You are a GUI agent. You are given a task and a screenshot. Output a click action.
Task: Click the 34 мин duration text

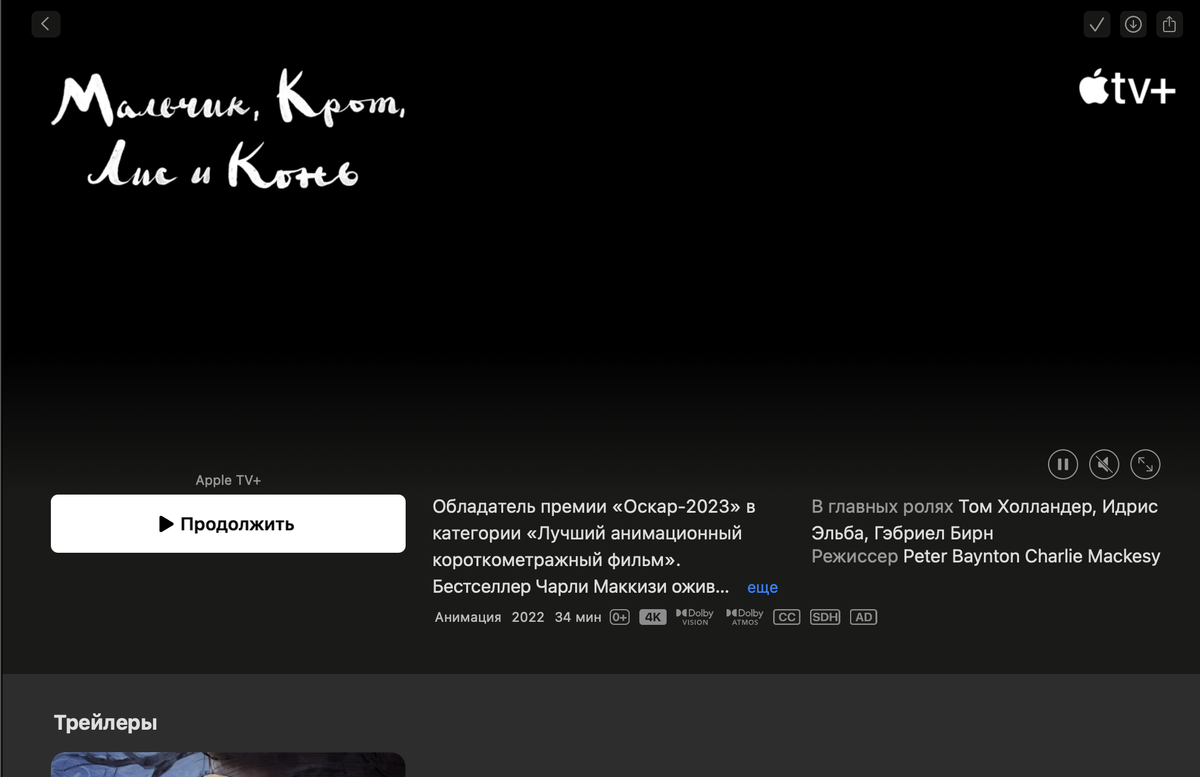[578, 617]
